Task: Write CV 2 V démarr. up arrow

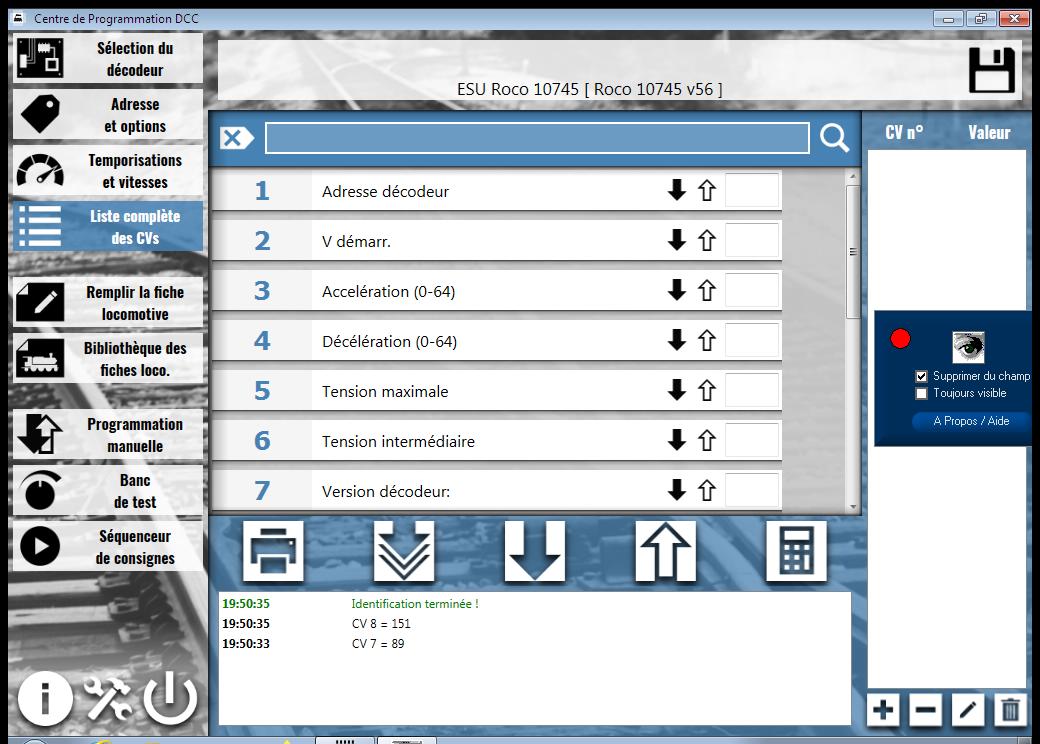Action: (707, 240)
